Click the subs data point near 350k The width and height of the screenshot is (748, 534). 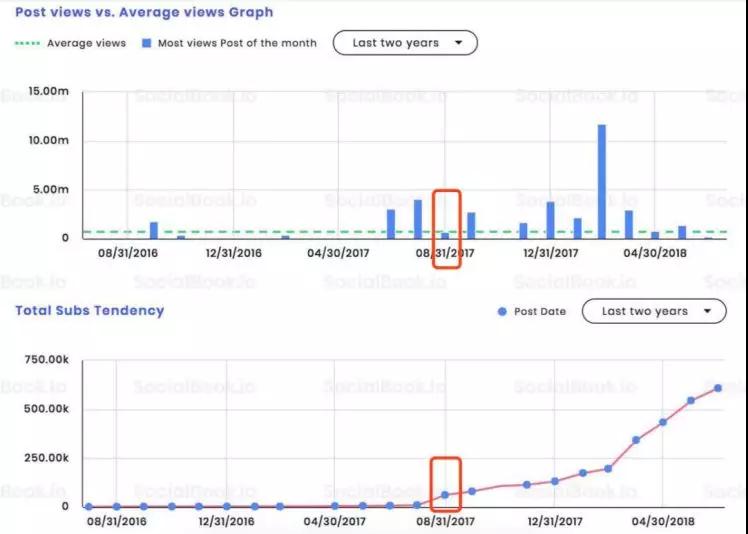point(636,440)
